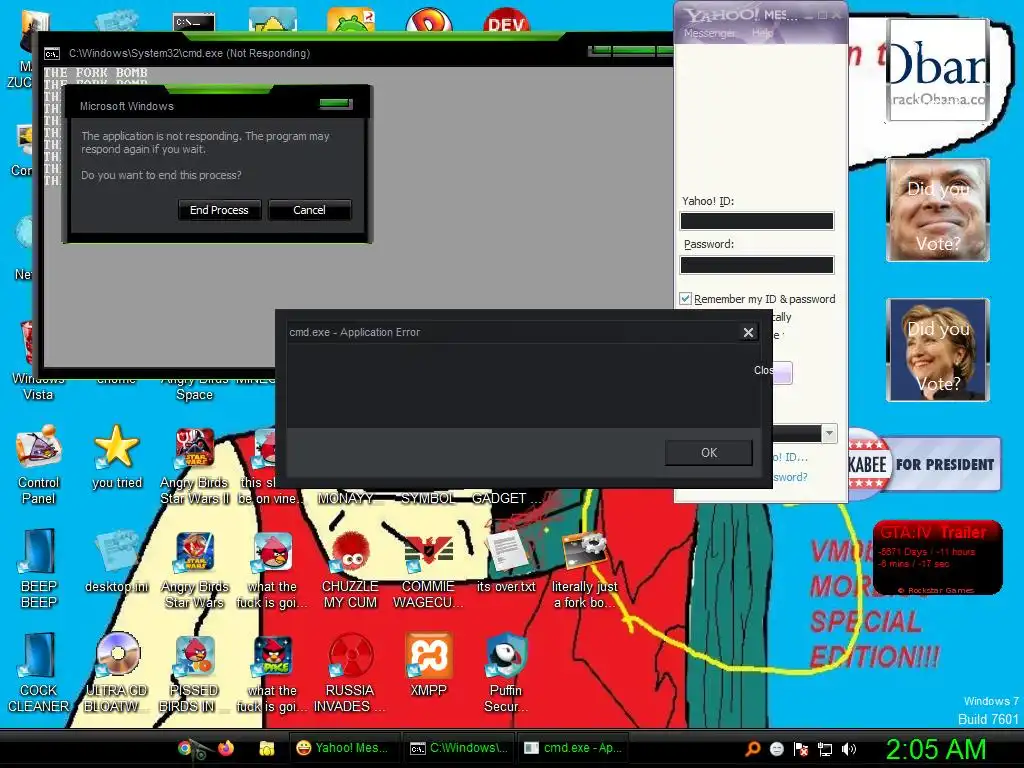1024x768 pixels.
Task: Open the BEEP BEEP desktop shortcut
Action: click(38, 568)
